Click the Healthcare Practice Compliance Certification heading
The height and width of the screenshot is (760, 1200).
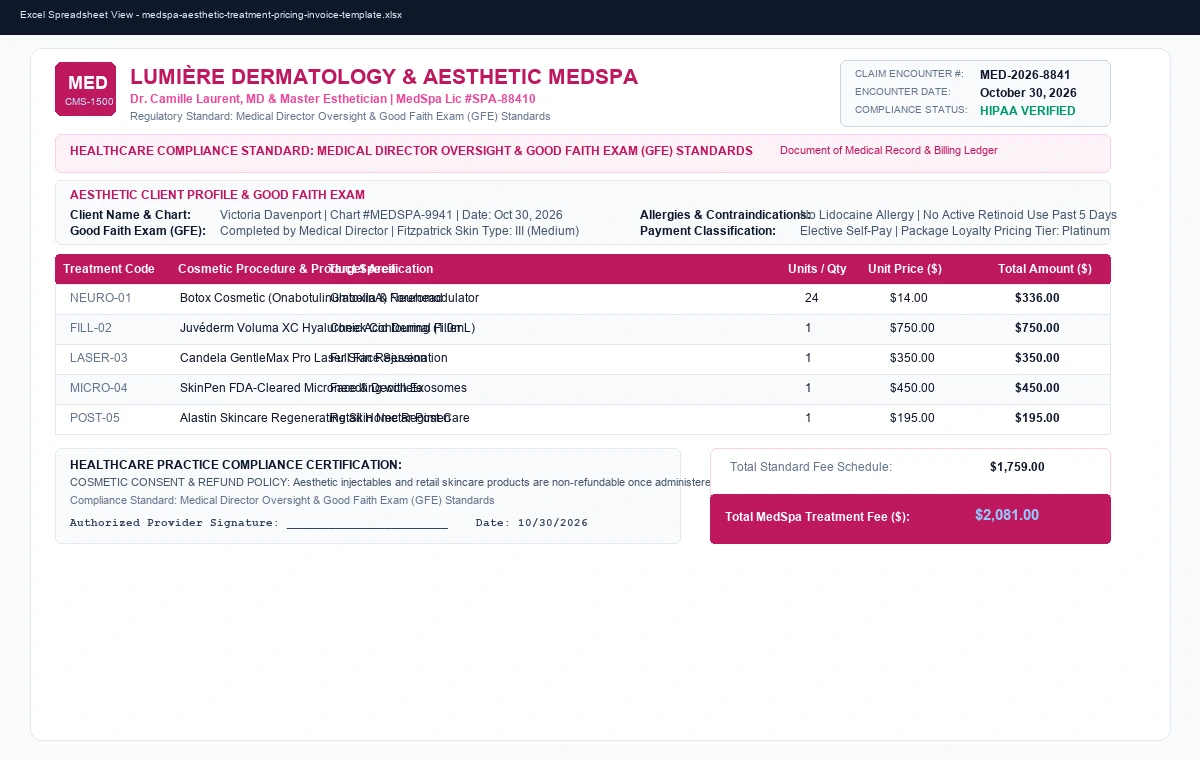coord(236,465)
